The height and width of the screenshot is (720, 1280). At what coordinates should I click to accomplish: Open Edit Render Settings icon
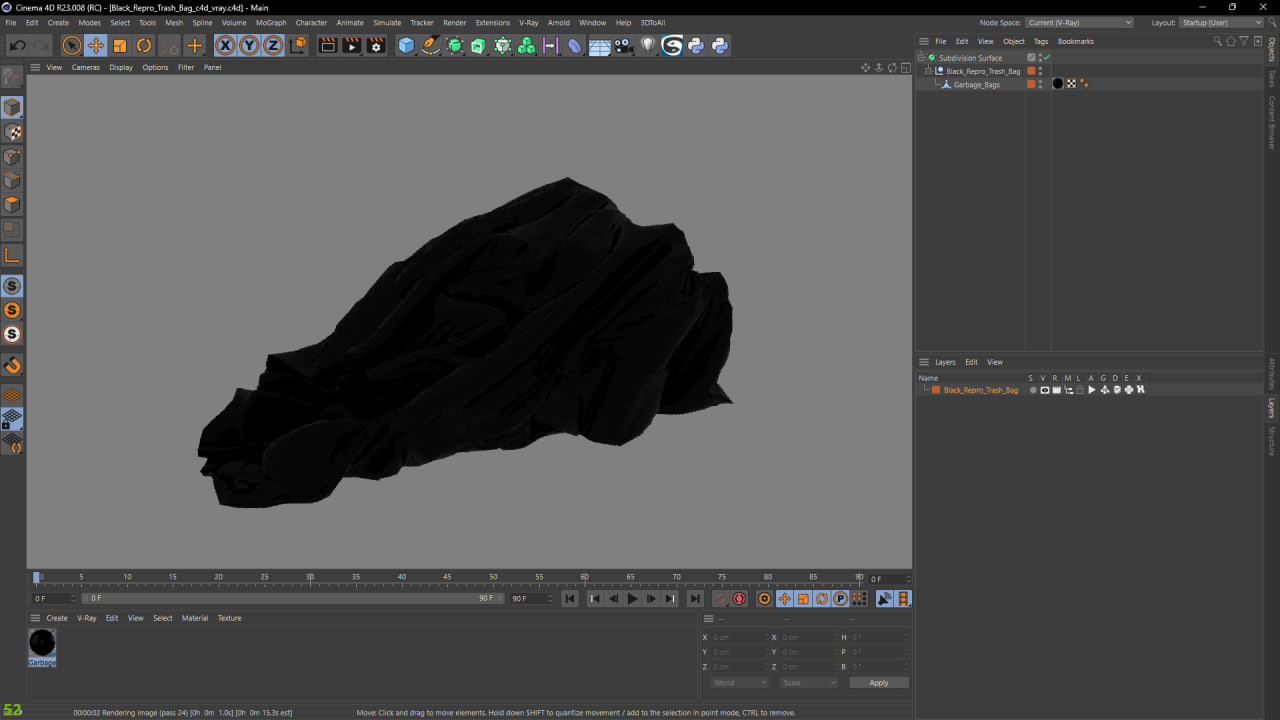pyautogui.click(x=376, y=45)
